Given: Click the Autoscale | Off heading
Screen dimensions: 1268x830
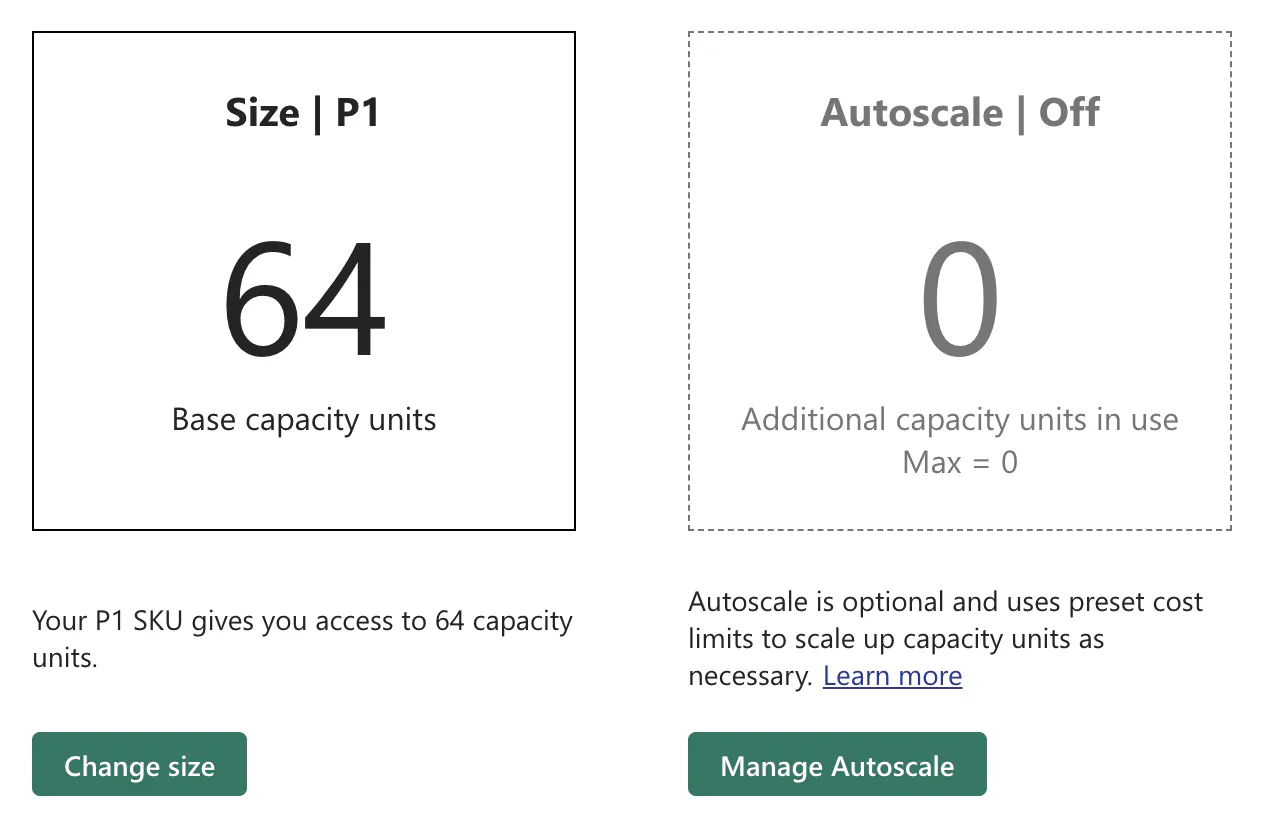Looking at the screenshot, I should point(959,112).
